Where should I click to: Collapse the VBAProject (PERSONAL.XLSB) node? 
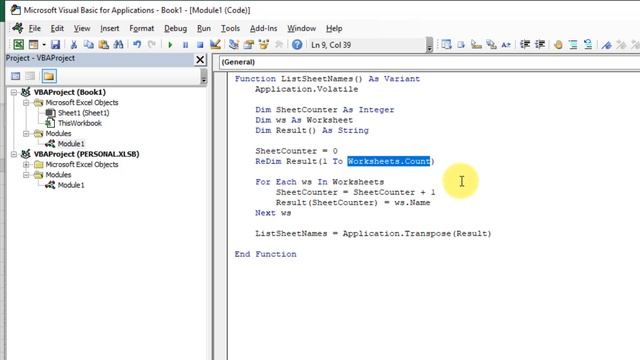click(14, 154)
